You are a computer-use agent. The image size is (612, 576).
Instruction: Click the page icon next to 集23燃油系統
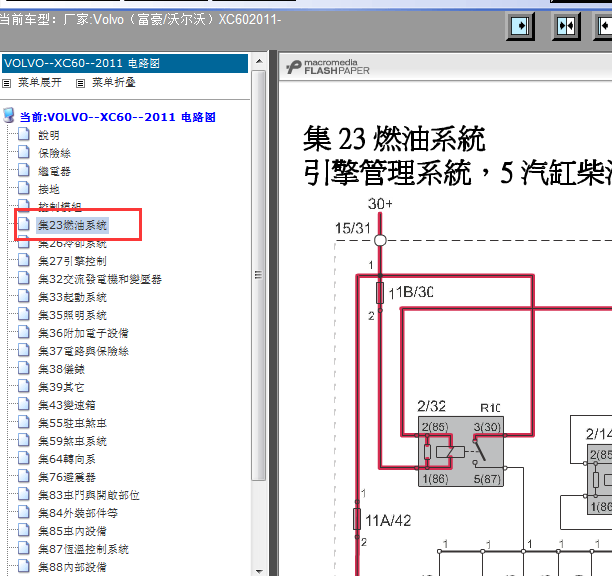[24, 224]
